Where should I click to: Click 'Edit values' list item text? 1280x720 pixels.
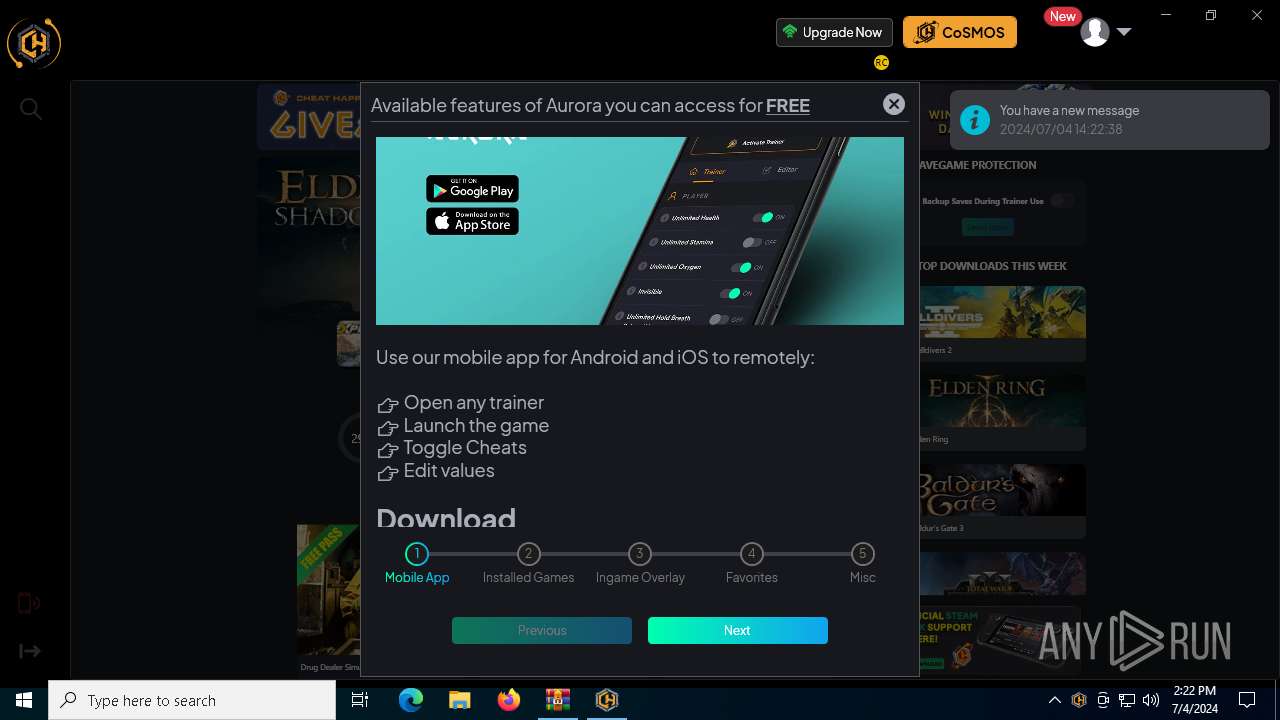pos(449,470)
